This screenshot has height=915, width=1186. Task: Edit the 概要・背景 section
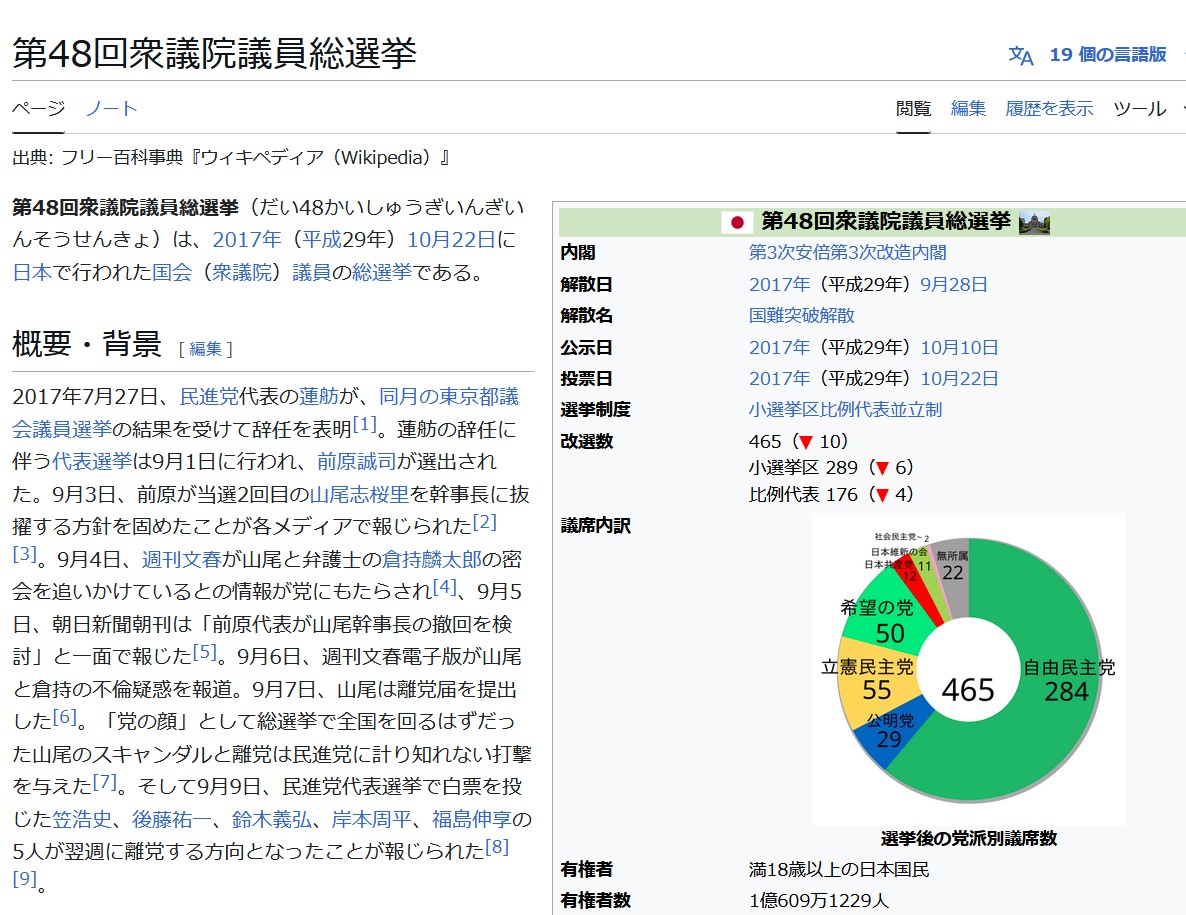coord(206,349)
